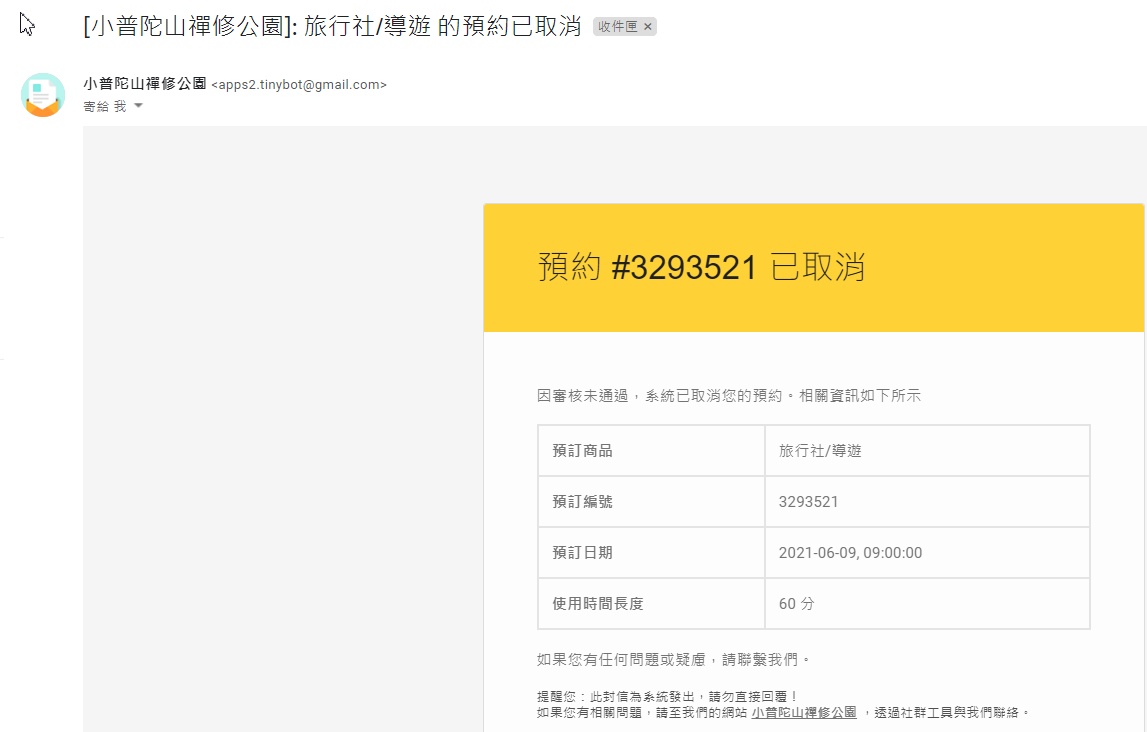Click the 預訂編號 row label
The height and width of the screenshot is (732, 1147).
coord(582,502)
